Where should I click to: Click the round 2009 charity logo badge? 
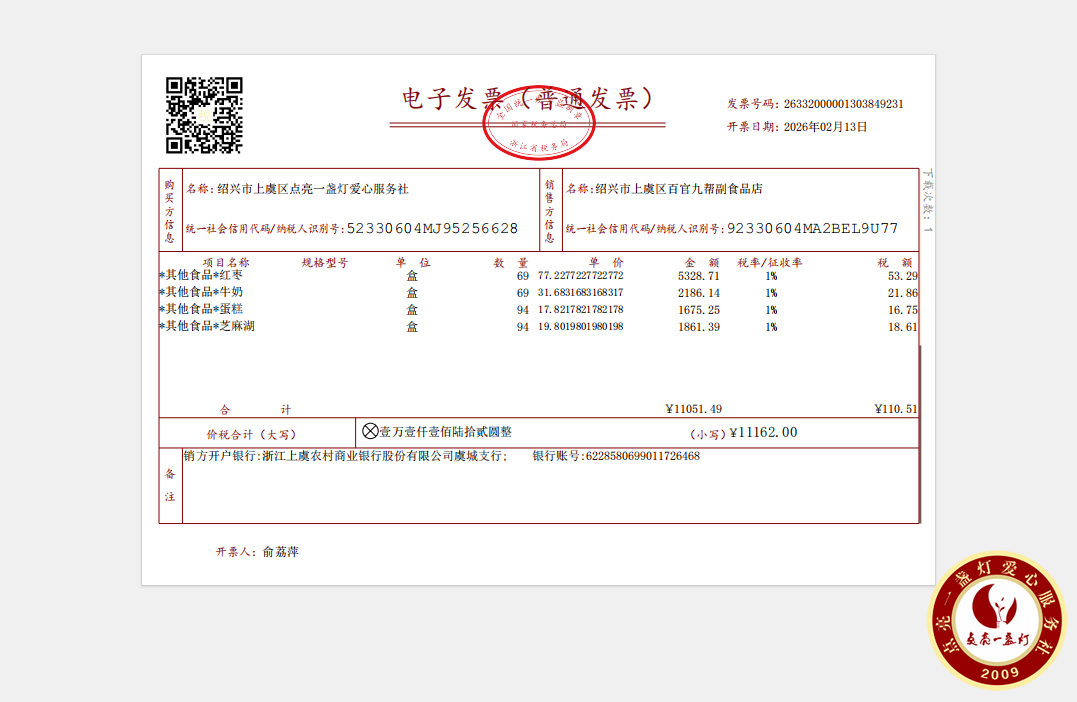point(1001,619)
